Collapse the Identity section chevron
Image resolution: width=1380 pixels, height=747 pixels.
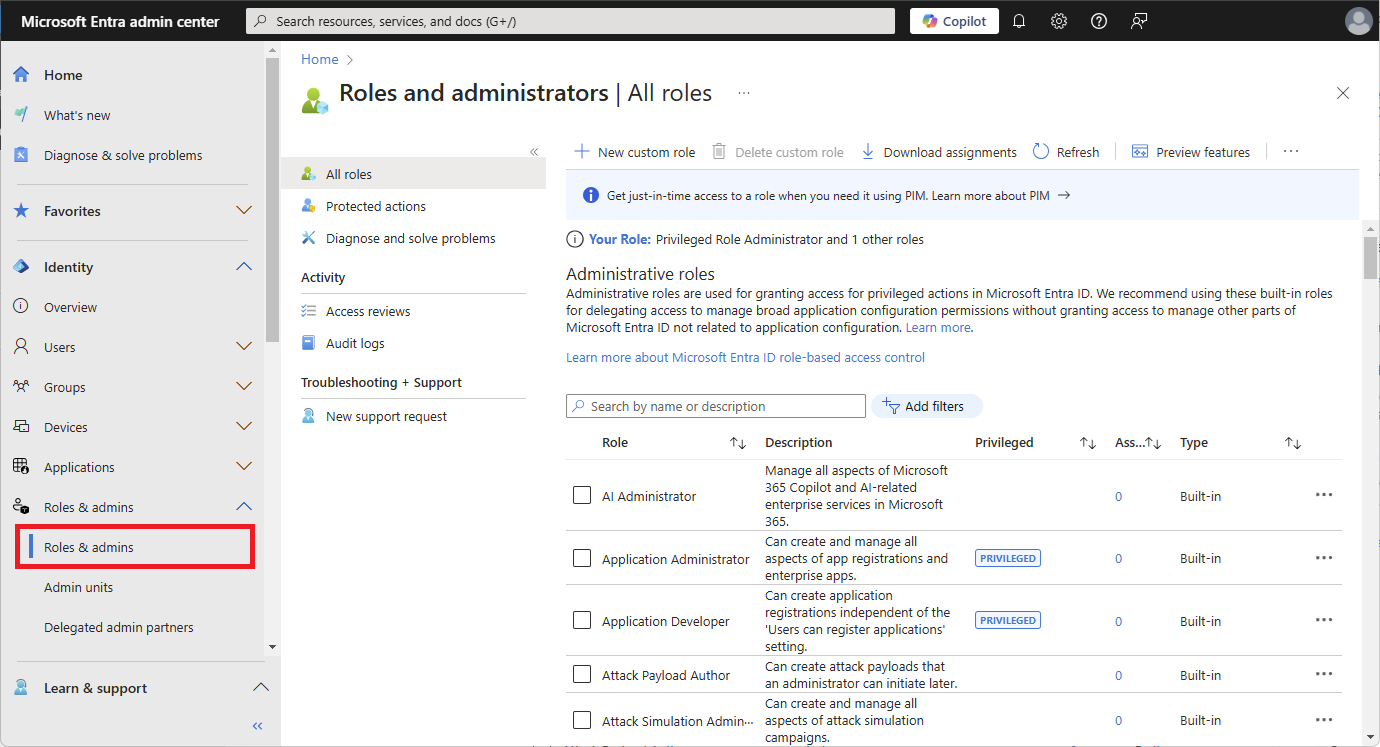pyautogui.click(x=243, y=267)
